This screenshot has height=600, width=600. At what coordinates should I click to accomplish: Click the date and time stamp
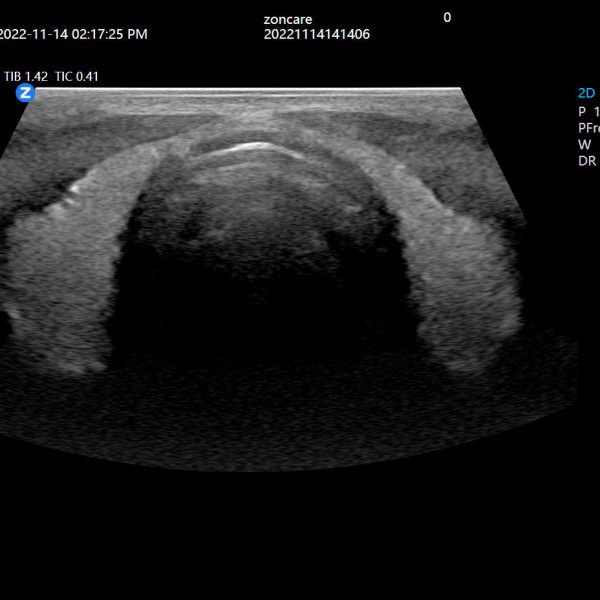[x=72, y=34]
